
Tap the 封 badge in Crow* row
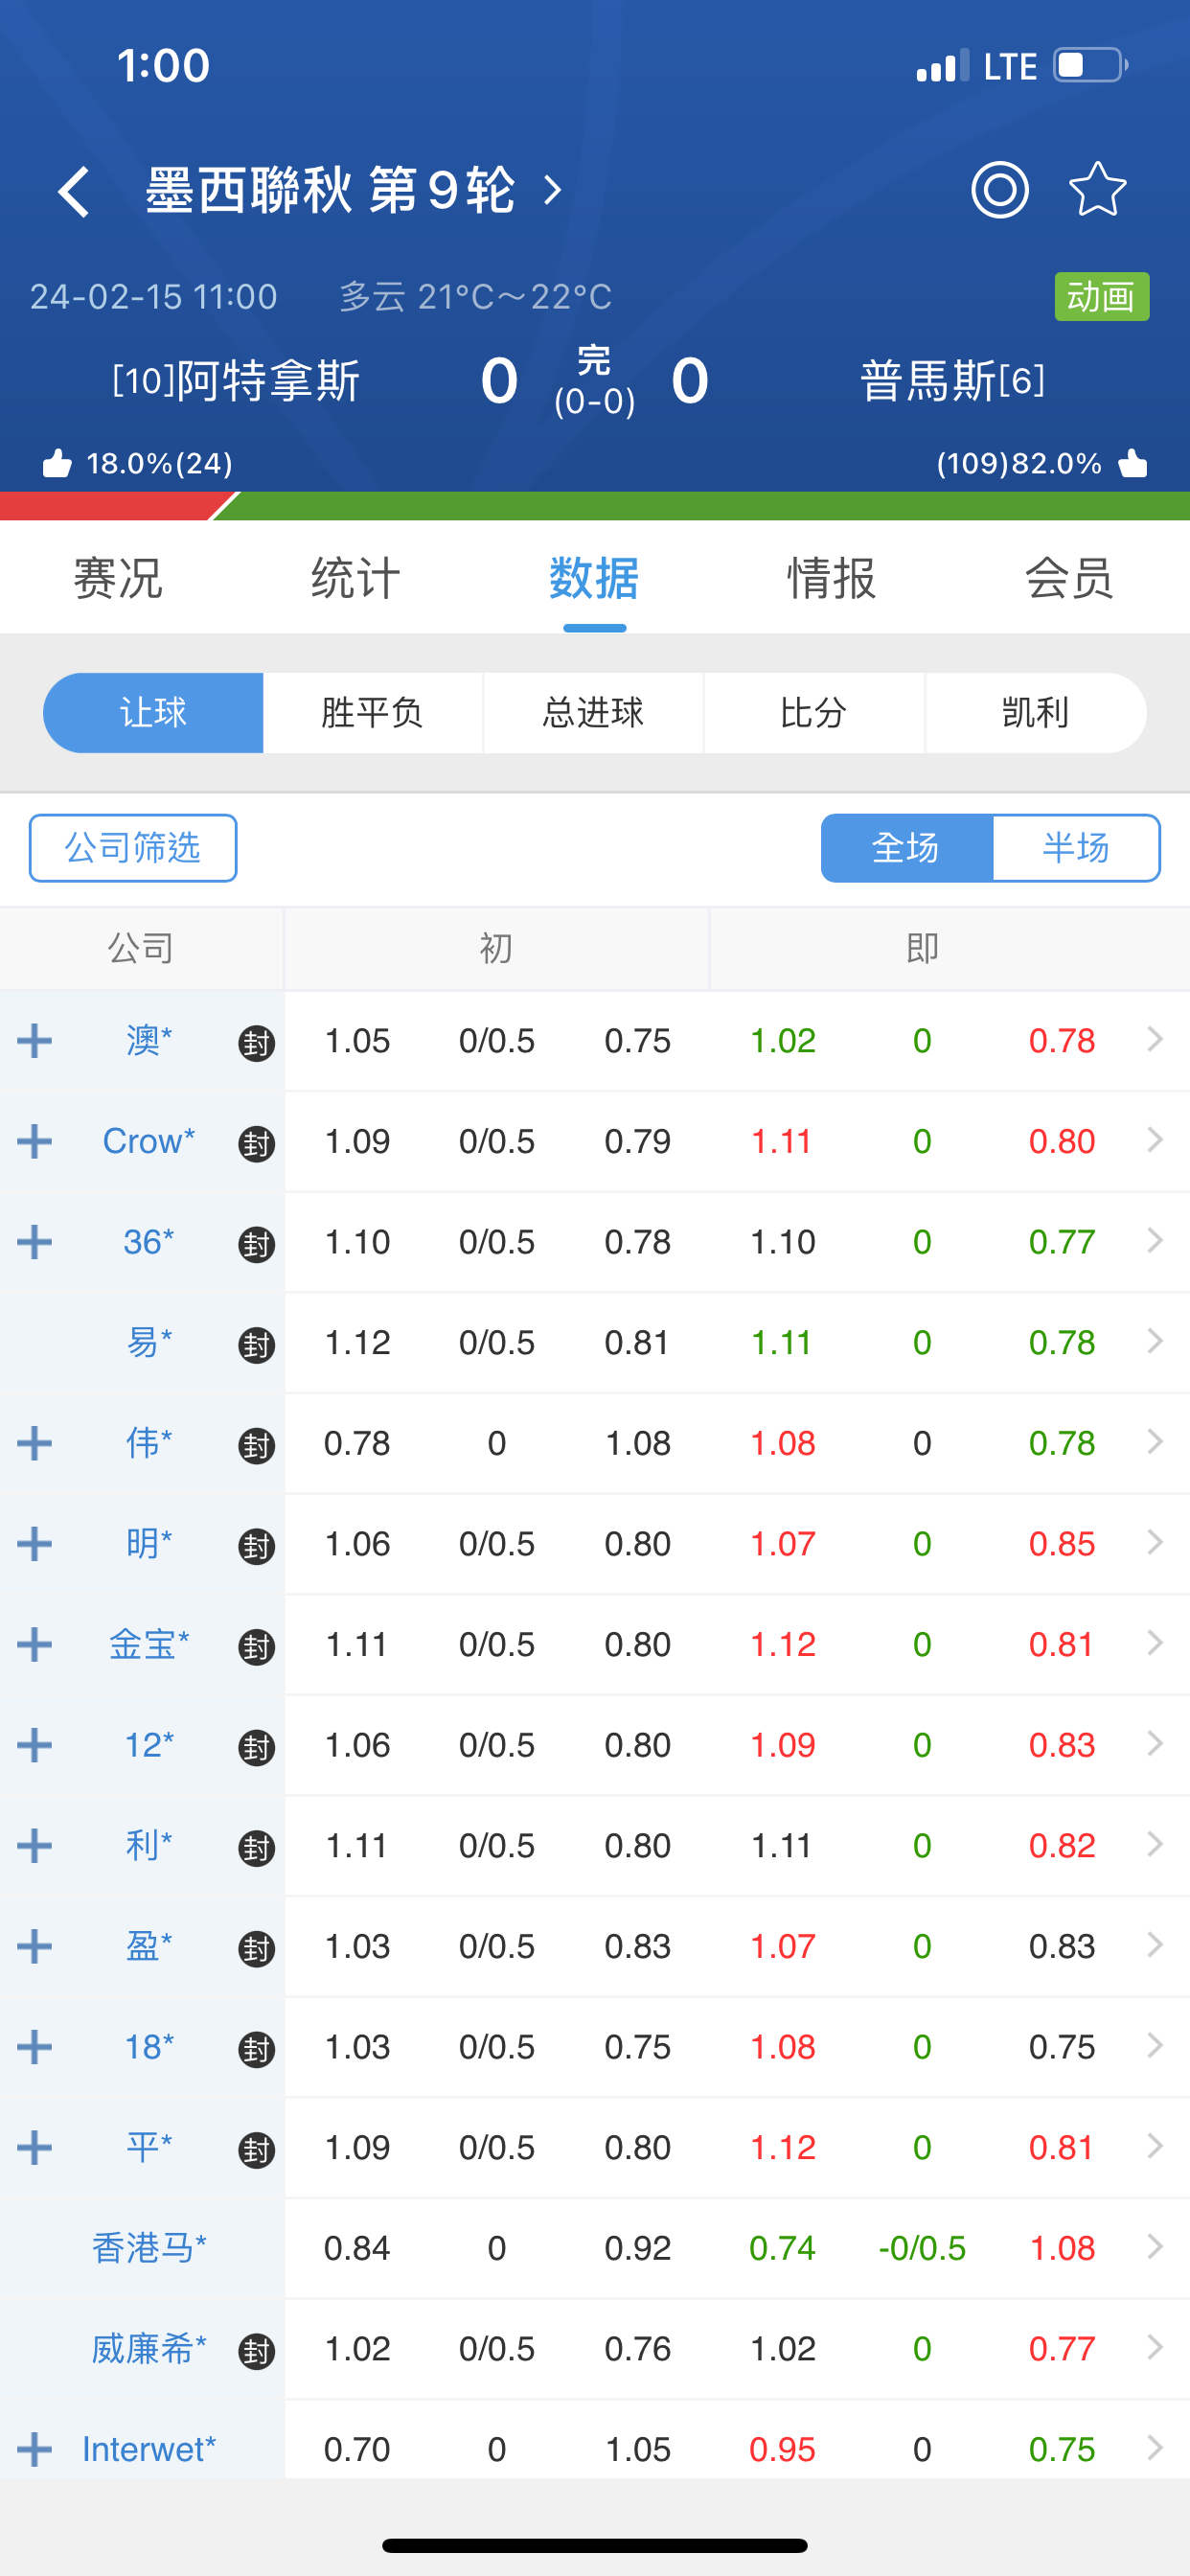click(x=256, y=1143)
